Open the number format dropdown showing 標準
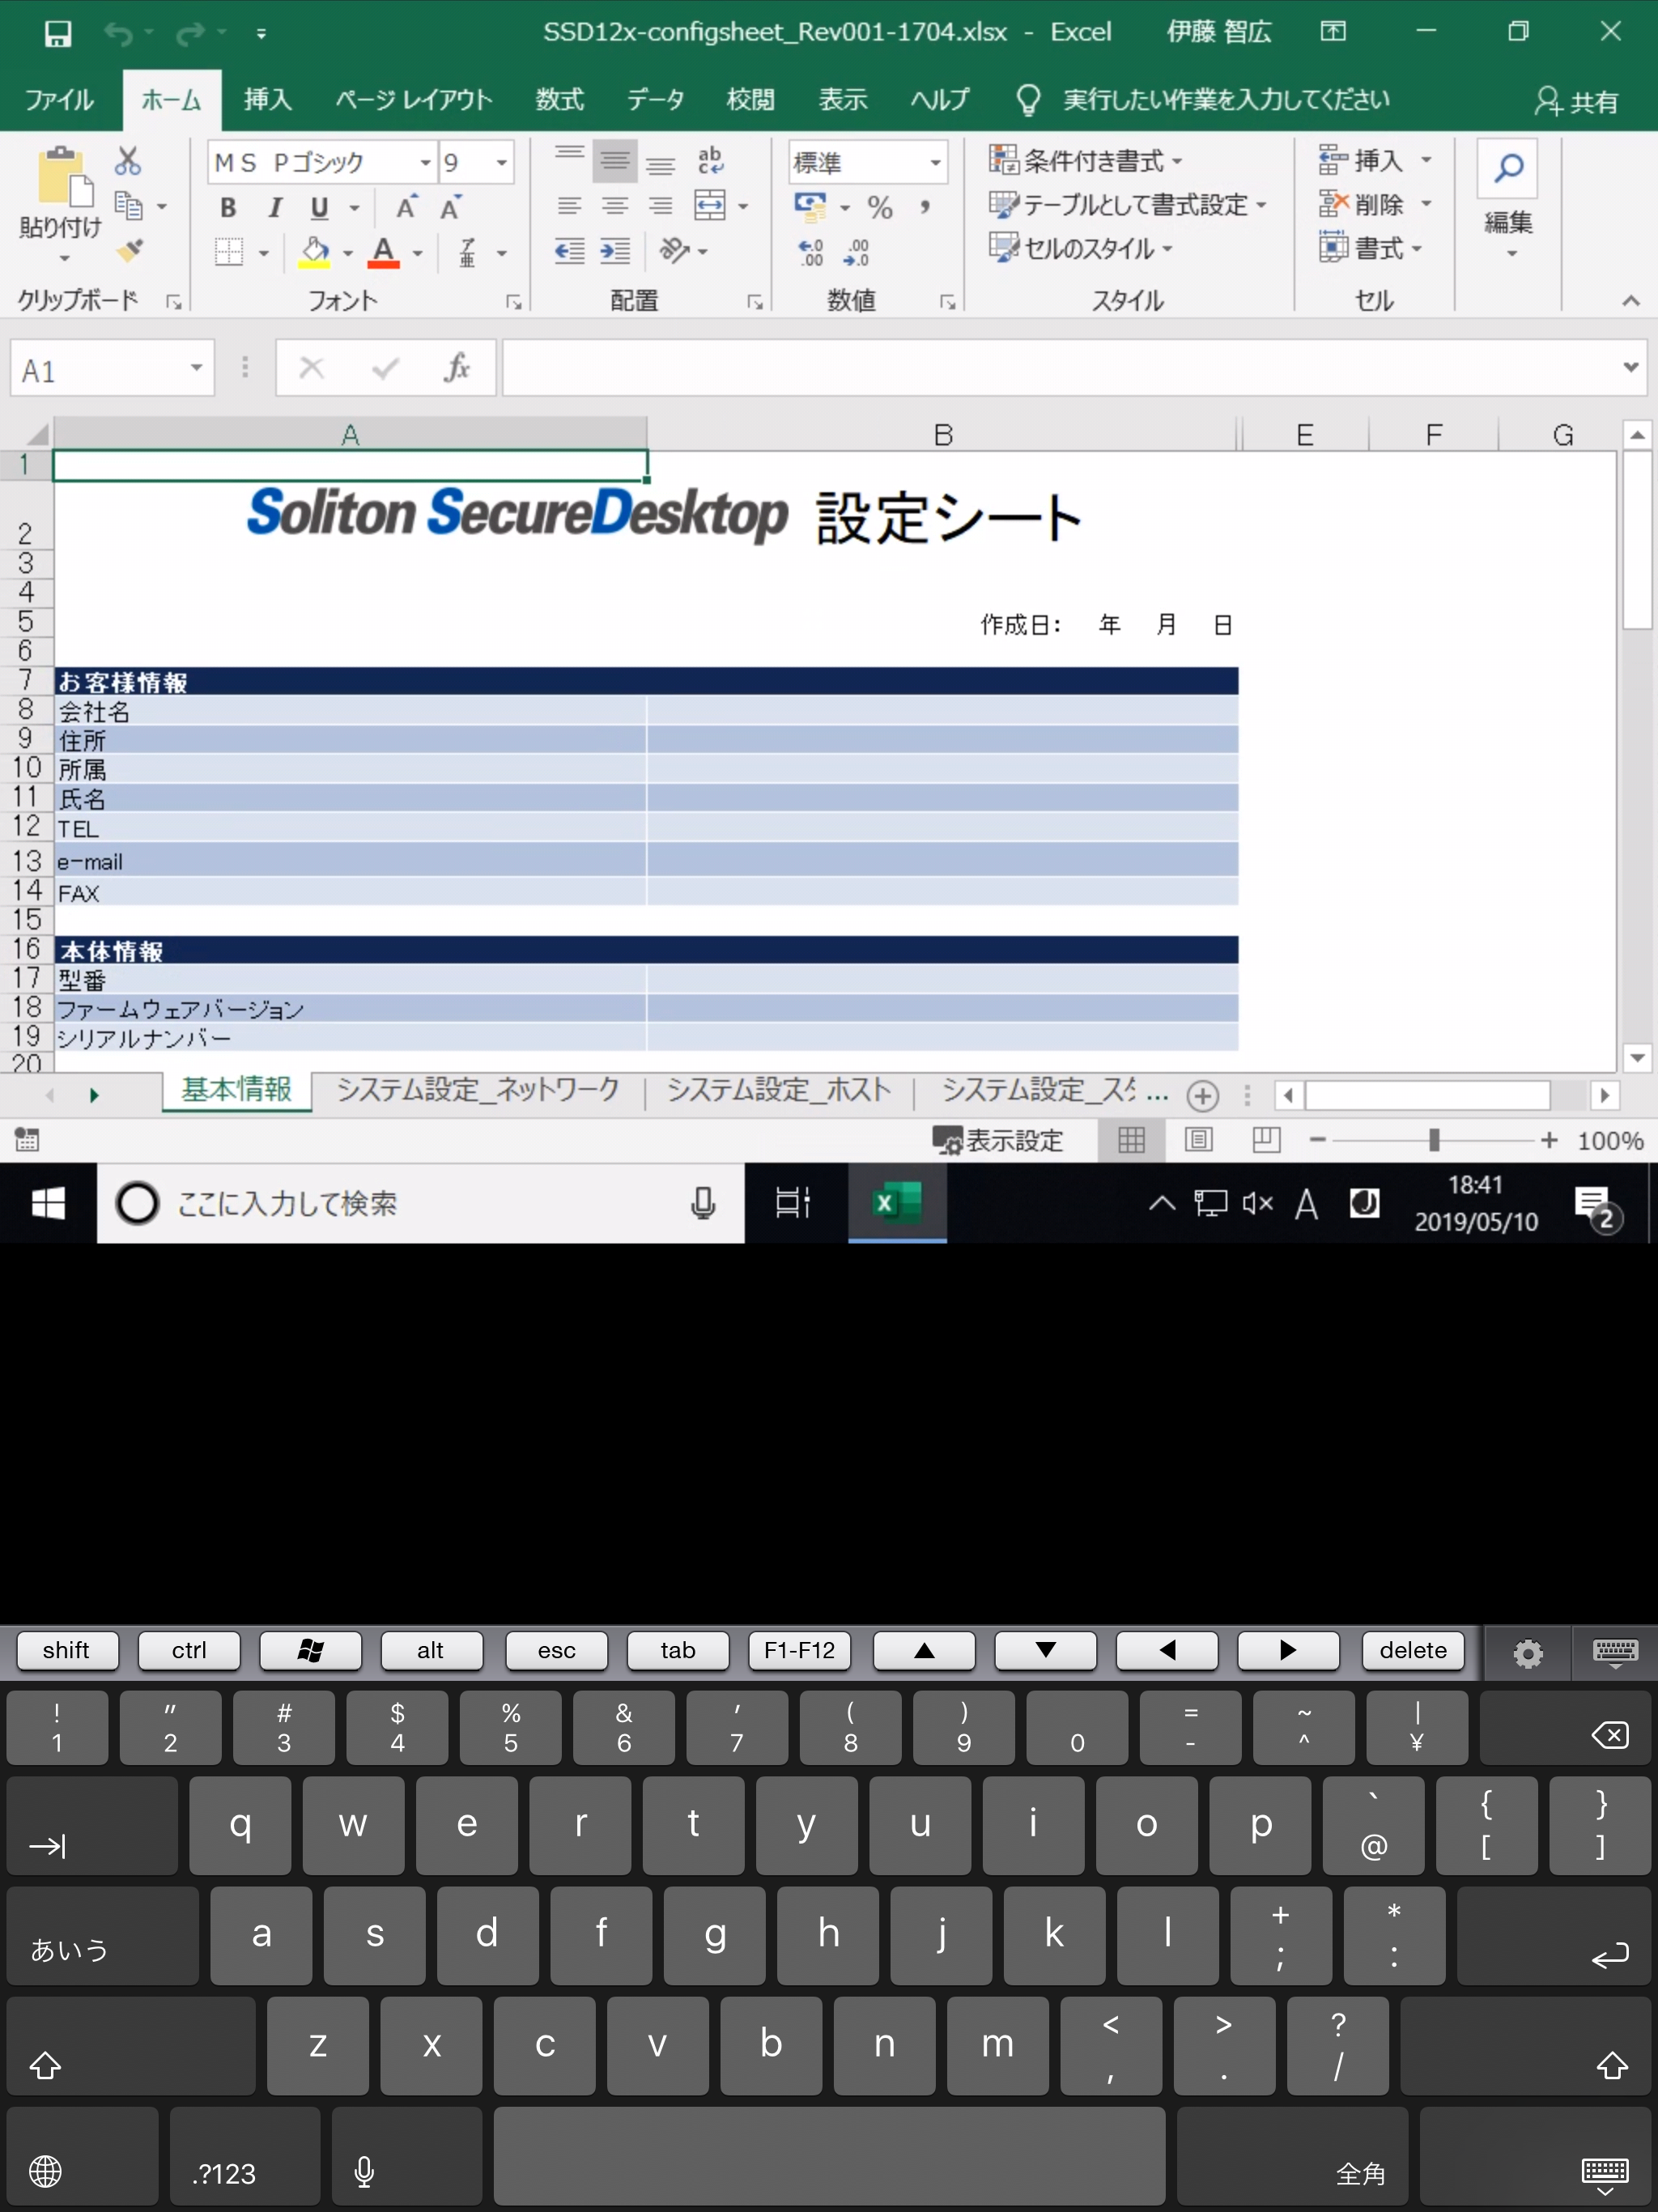 click(x=935, y=162)
